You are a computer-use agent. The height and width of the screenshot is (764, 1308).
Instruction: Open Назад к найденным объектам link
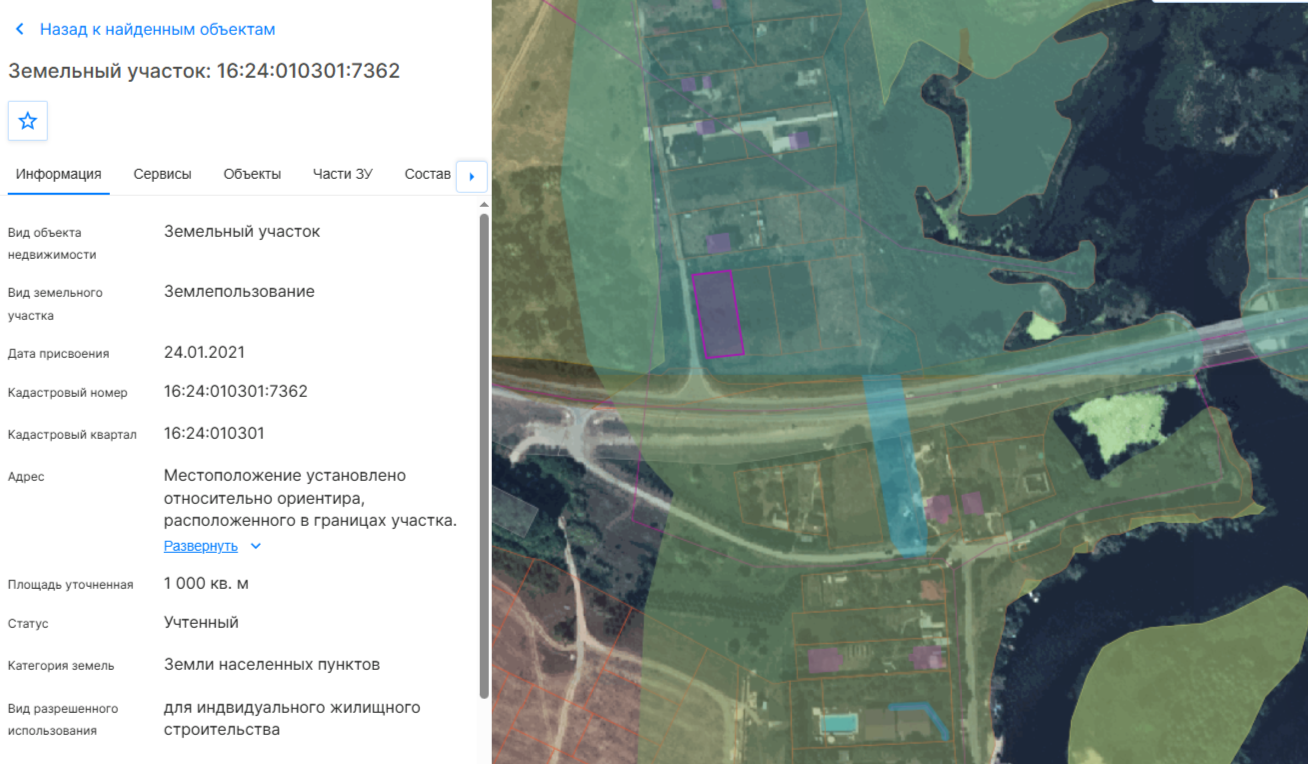tap(157, 30)
